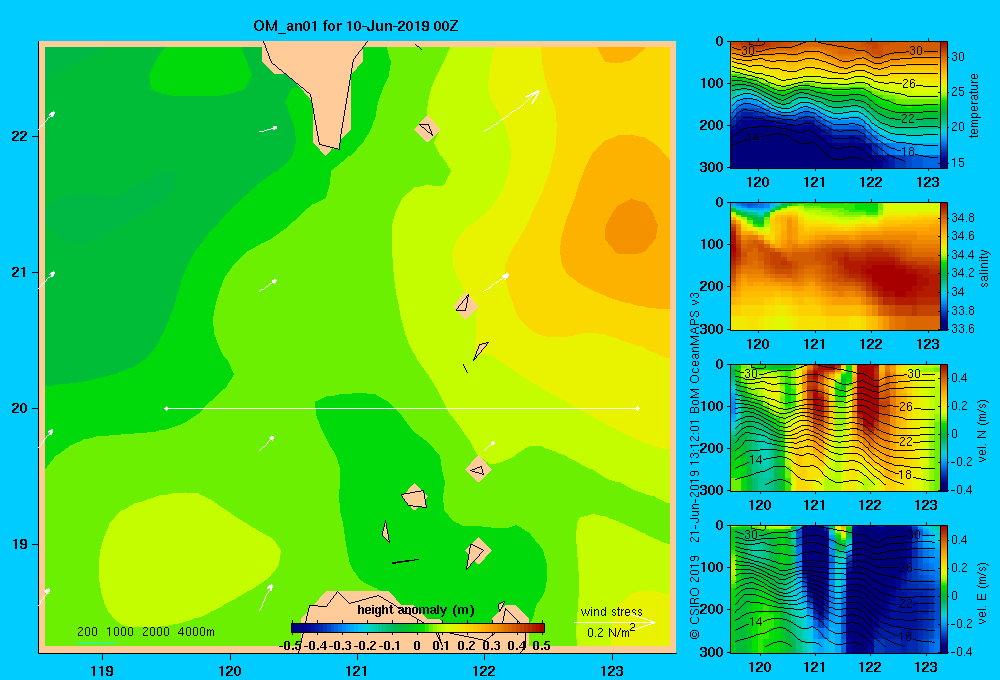
Task: Click the island near 19.3N 121.45E
Action: pos(415,497)
